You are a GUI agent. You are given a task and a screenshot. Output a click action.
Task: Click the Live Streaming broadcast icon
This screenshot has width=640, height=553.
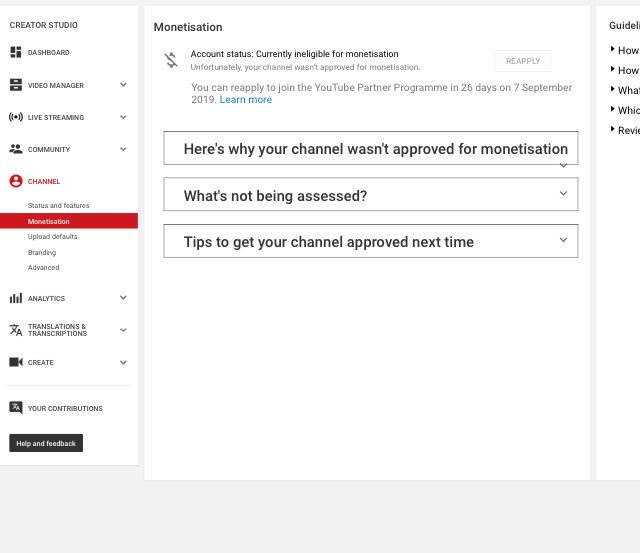click(16, 117)
